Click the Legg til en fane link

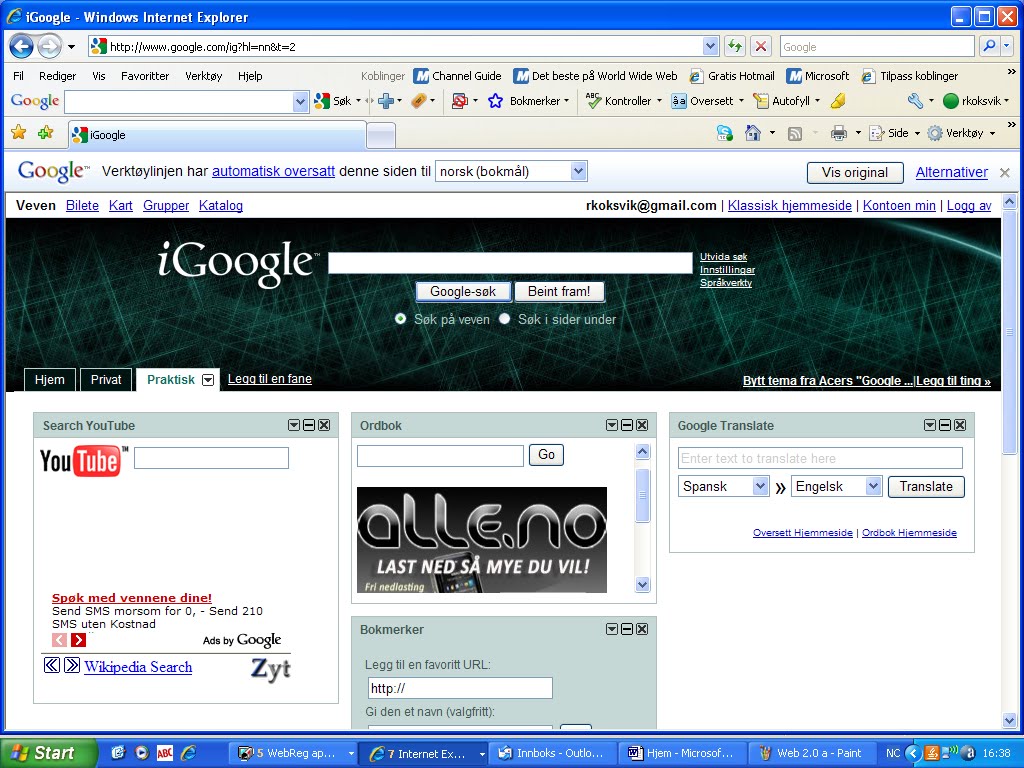(270, 379)
